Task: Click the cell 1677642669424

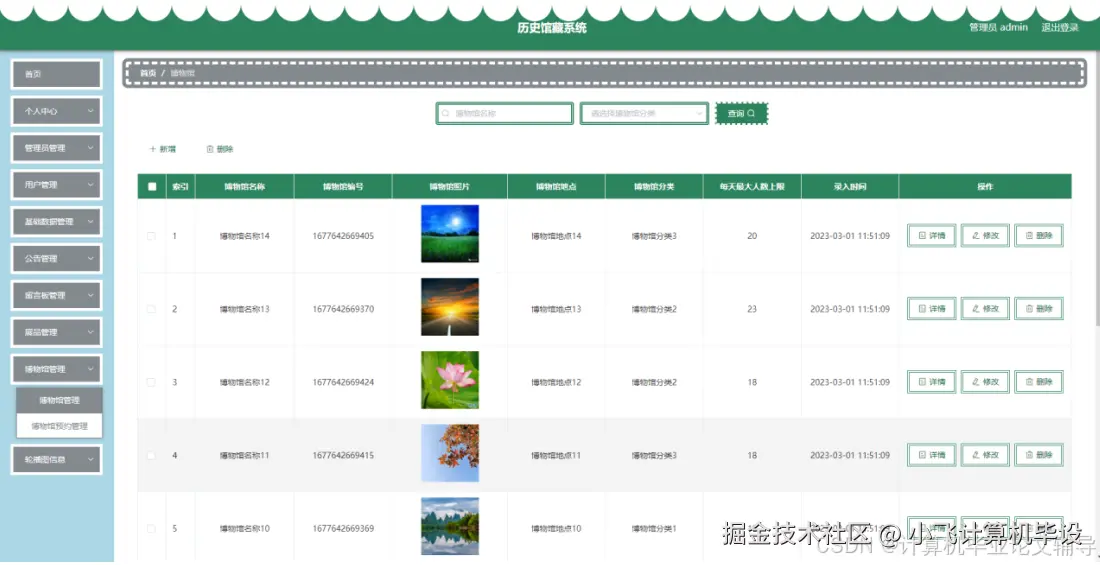Action: click(x=343, y=383)
